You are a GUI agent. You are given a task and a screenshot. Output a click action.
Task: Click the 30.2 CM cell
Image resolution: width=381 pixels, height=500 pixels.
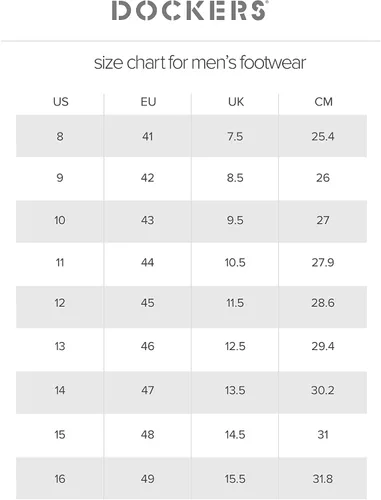click(323, 390)
